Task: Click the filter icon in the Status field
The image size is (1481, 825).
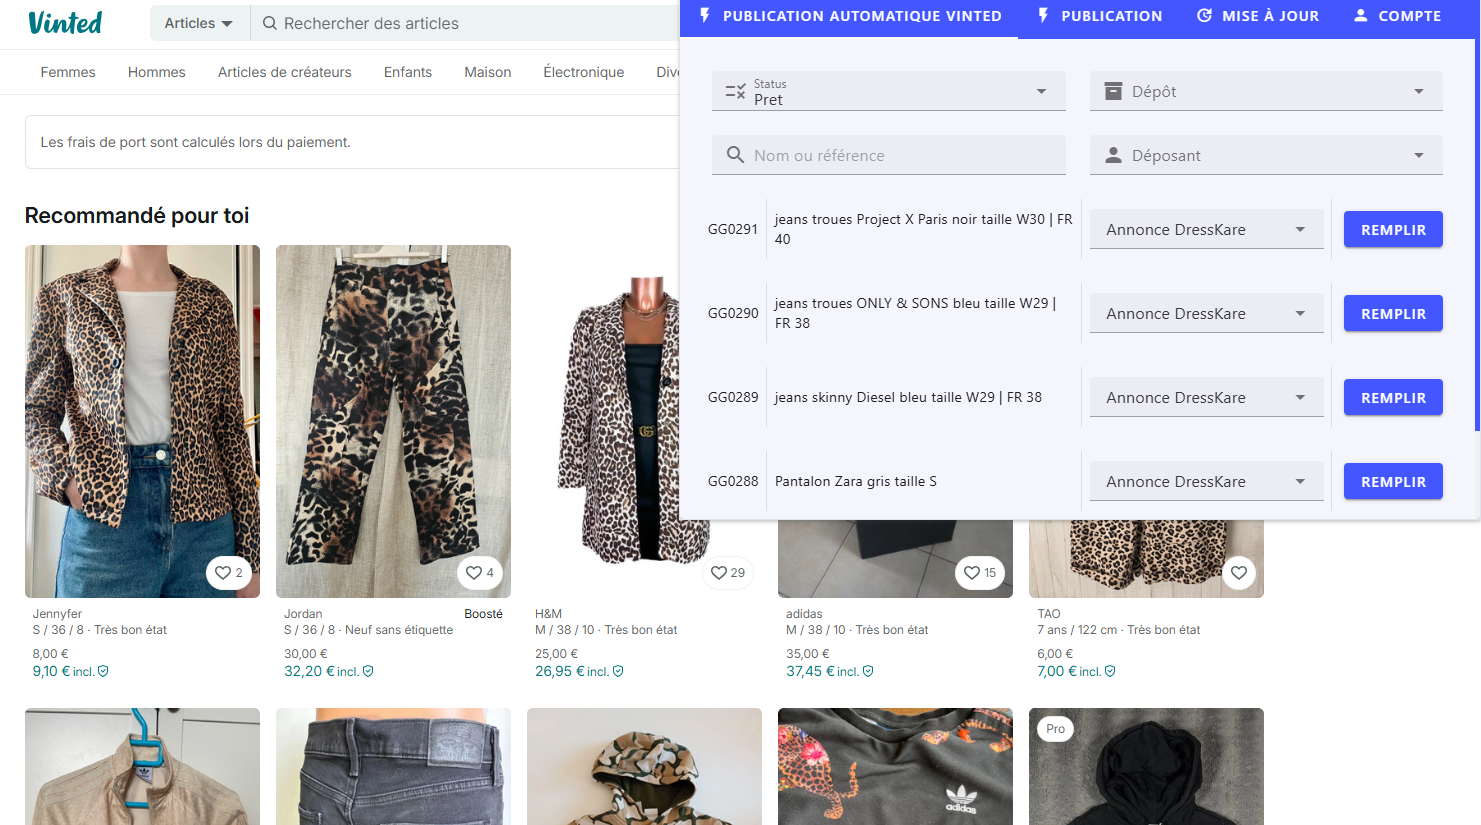Action: 735,91
